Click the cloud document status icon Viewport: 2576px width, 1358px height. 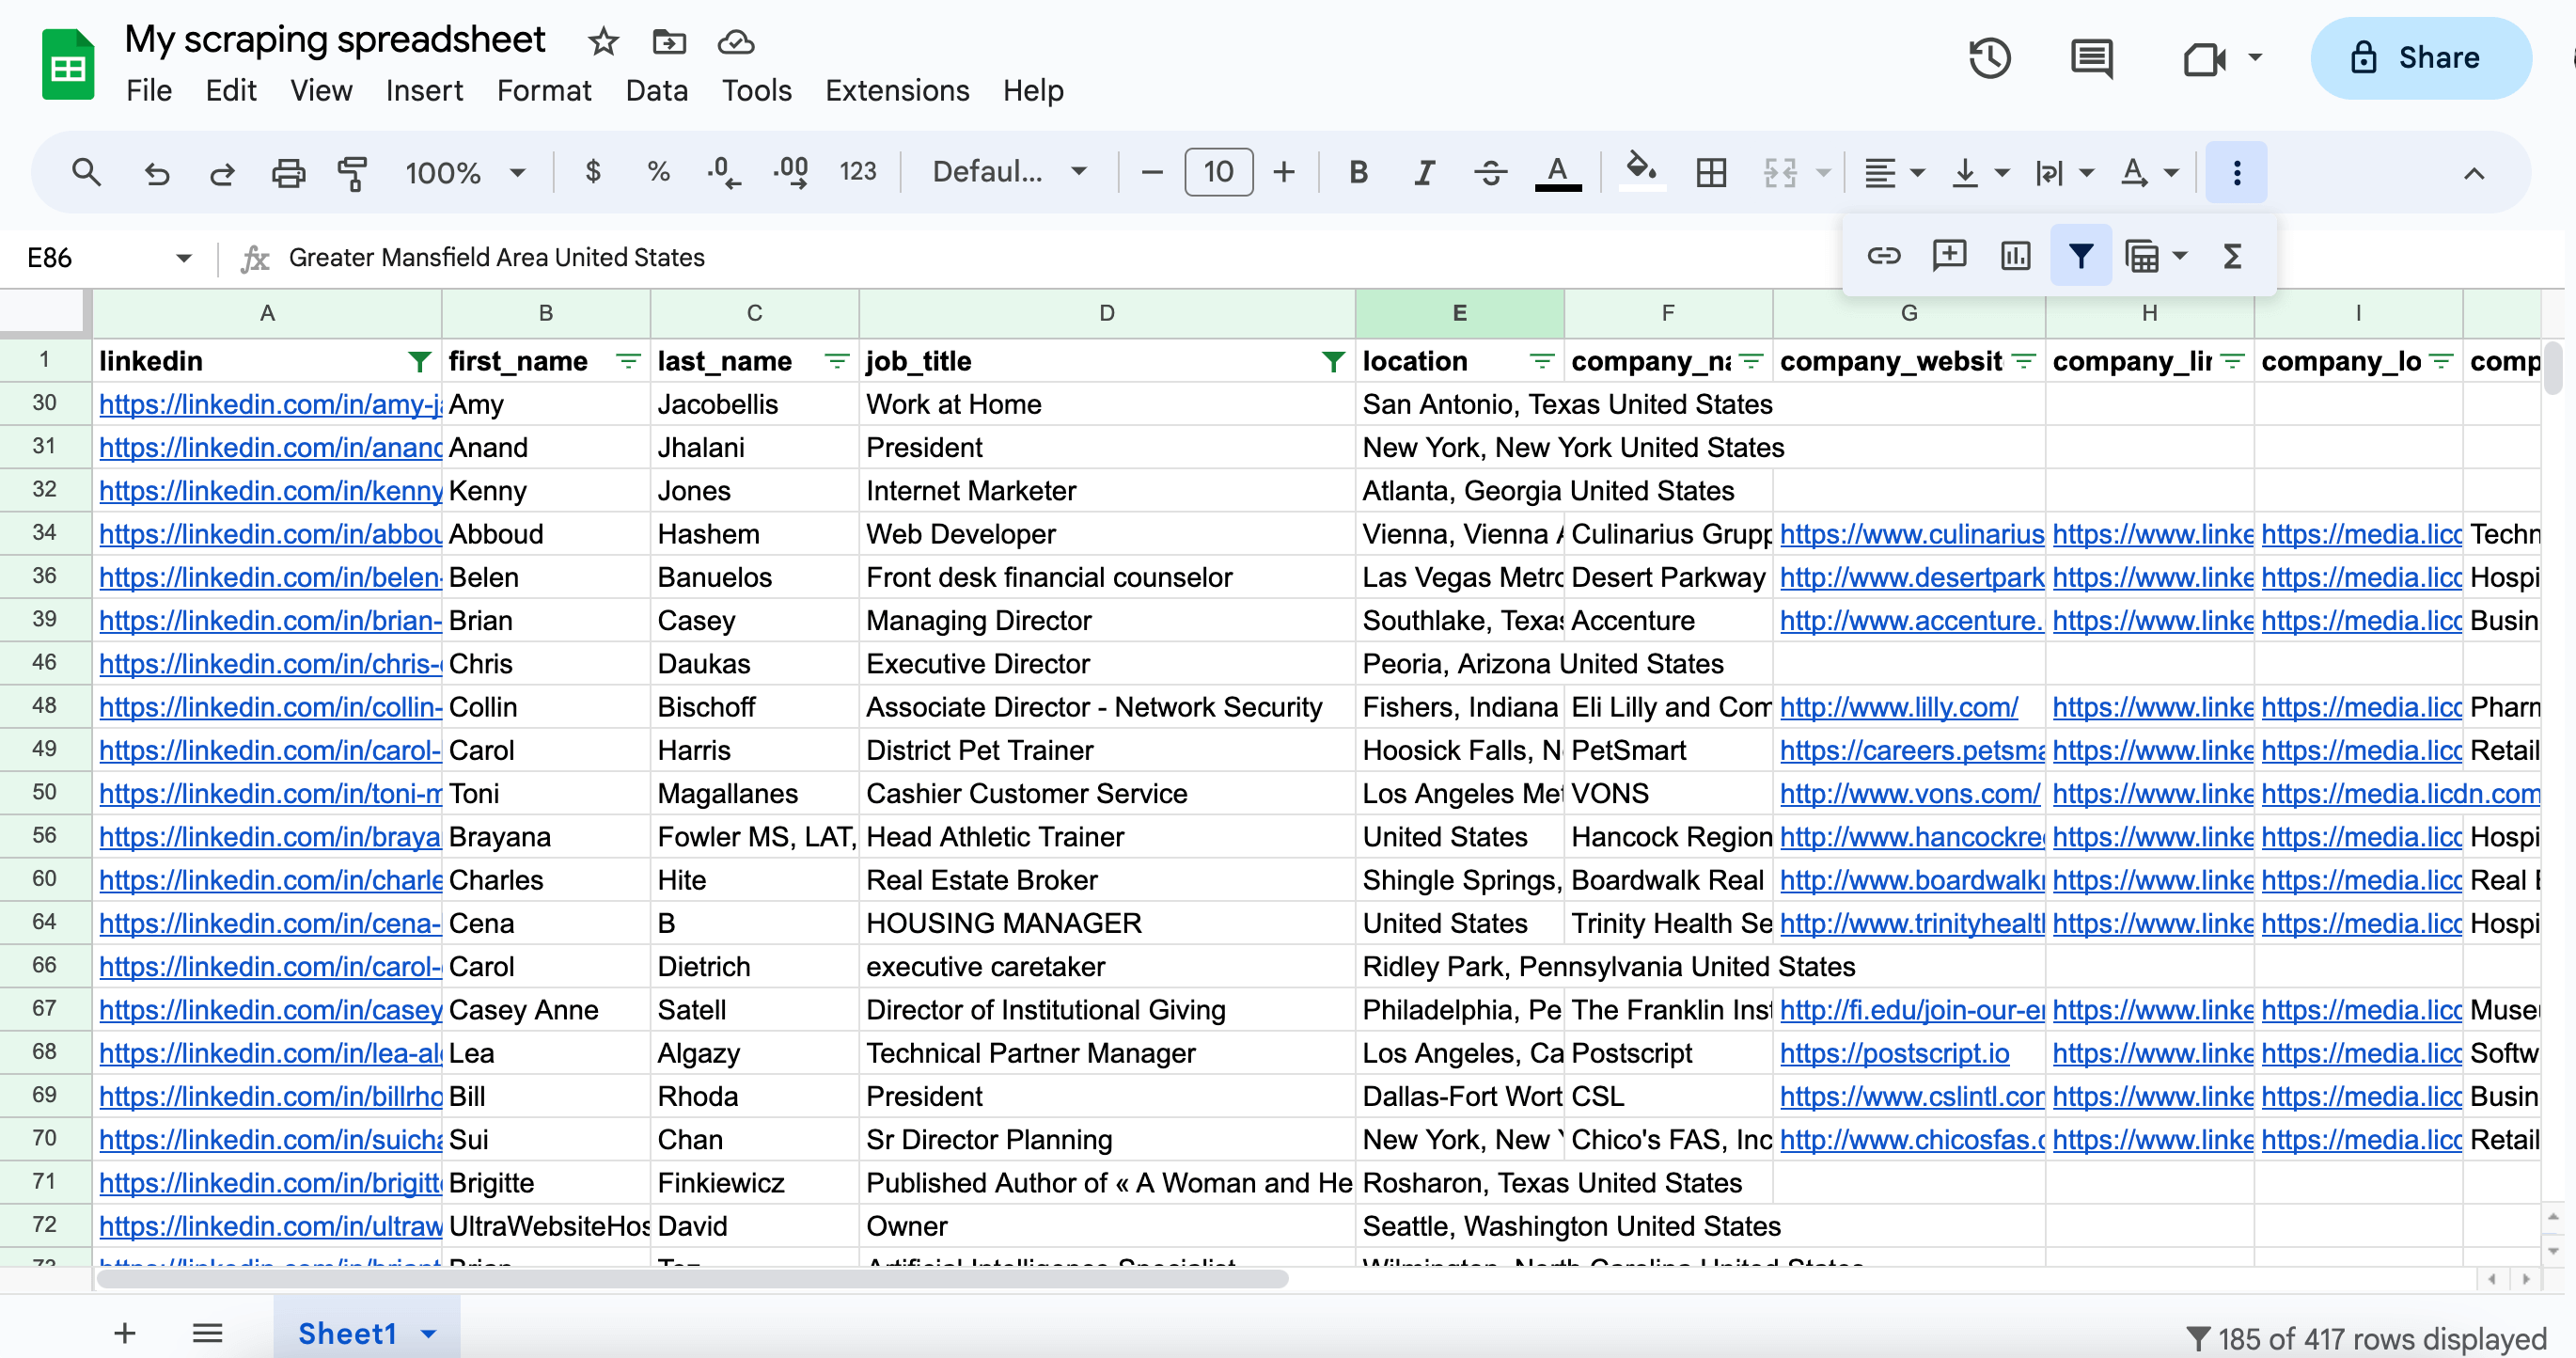(736, 42)
